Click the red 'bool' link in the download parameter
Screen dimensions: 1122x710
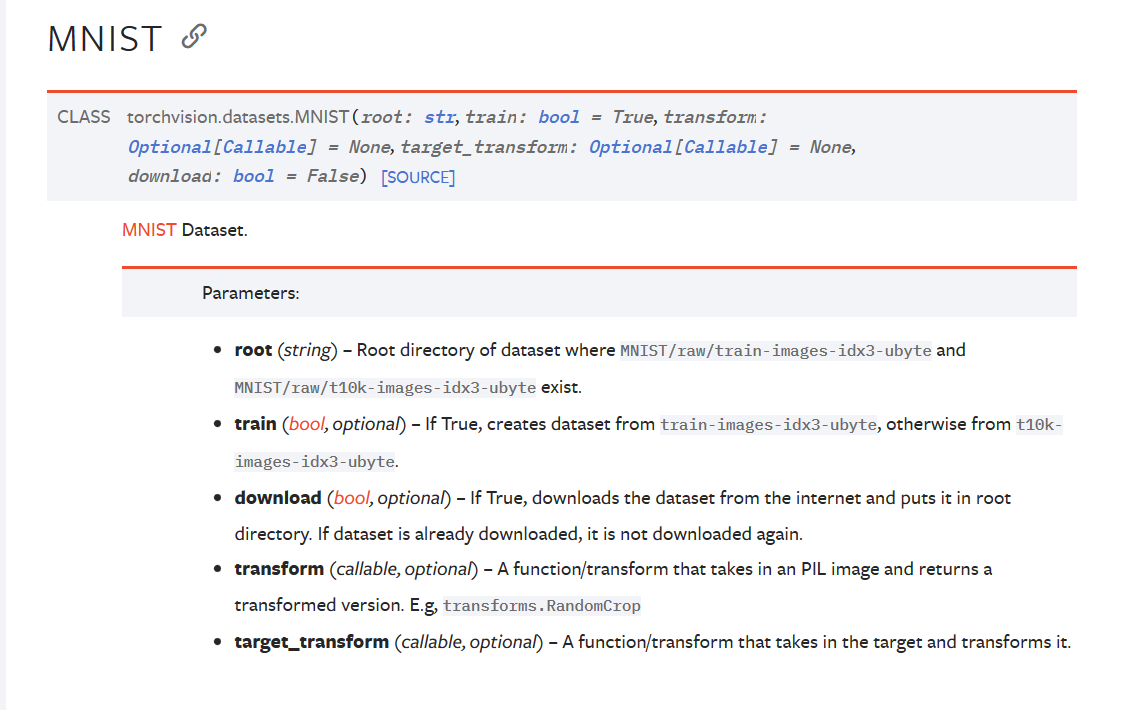click(x=352, y=497)
